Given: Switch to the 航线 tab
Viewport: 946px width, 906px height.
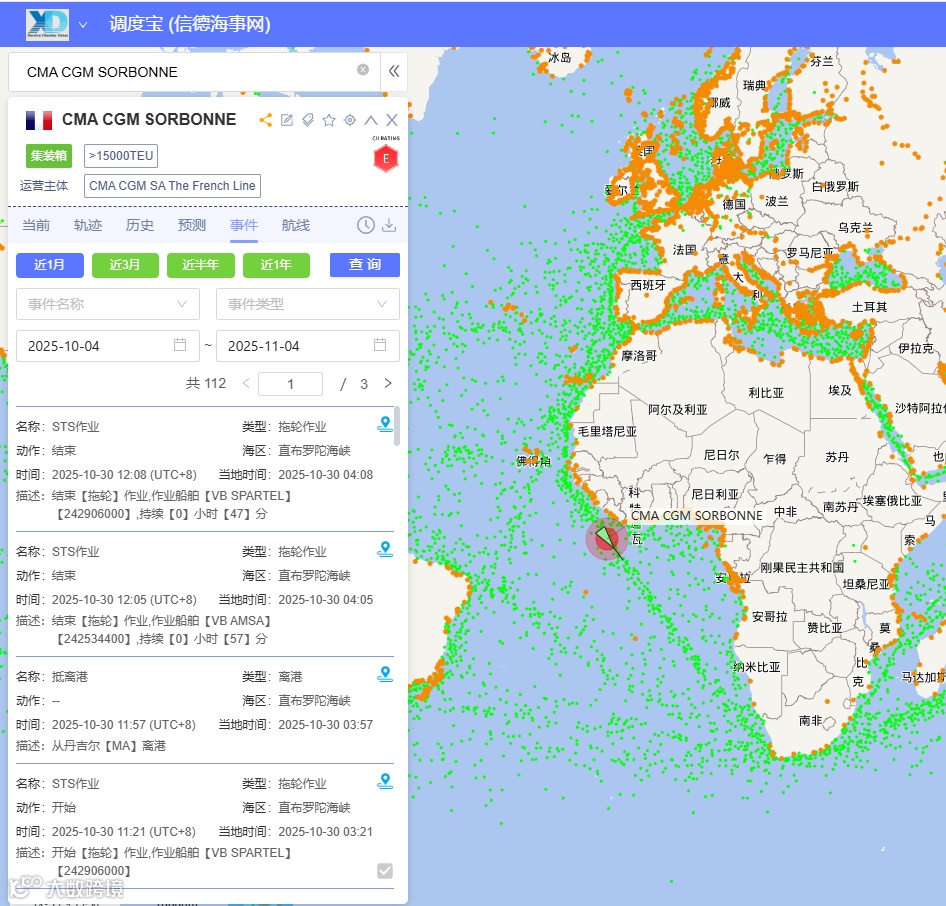Looking at the screenshot, I should coord(296,225).
